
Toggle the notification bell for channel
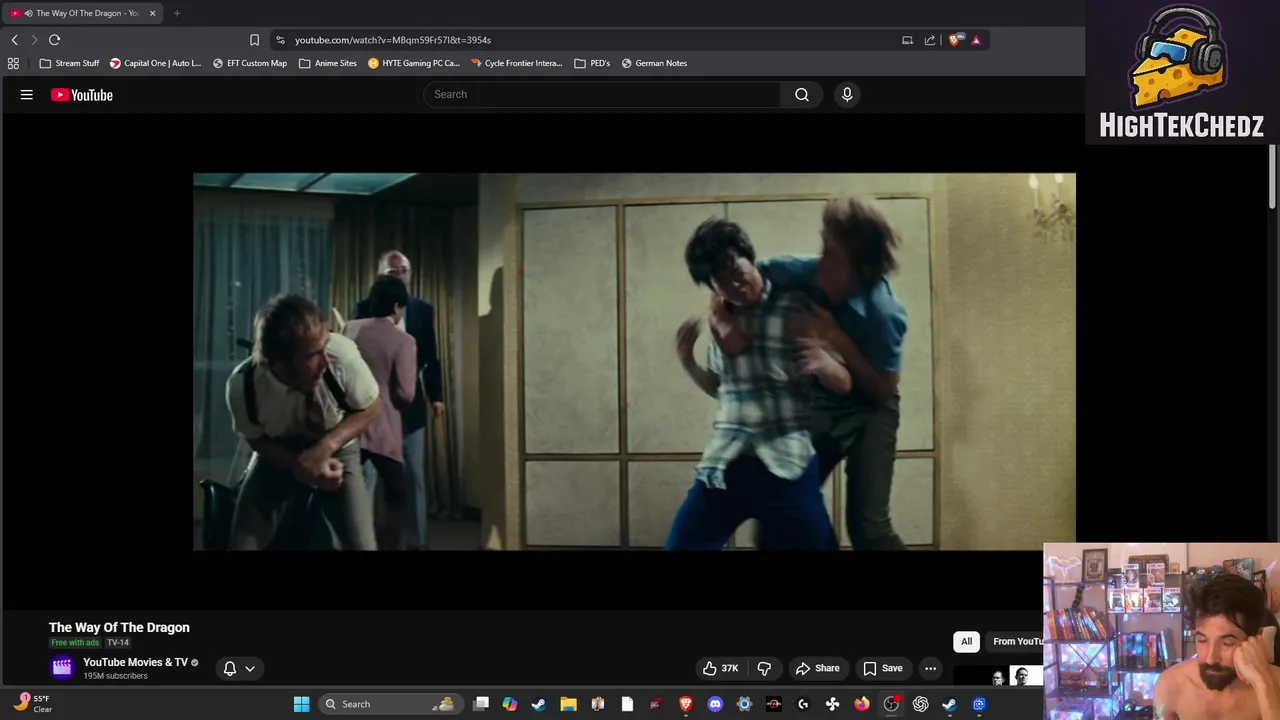[230, 668]
